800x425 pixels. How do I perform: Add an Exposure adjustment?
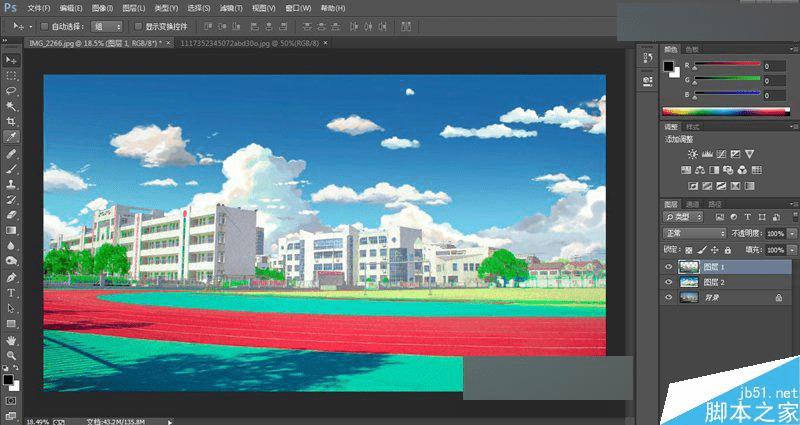coord(735,154)
